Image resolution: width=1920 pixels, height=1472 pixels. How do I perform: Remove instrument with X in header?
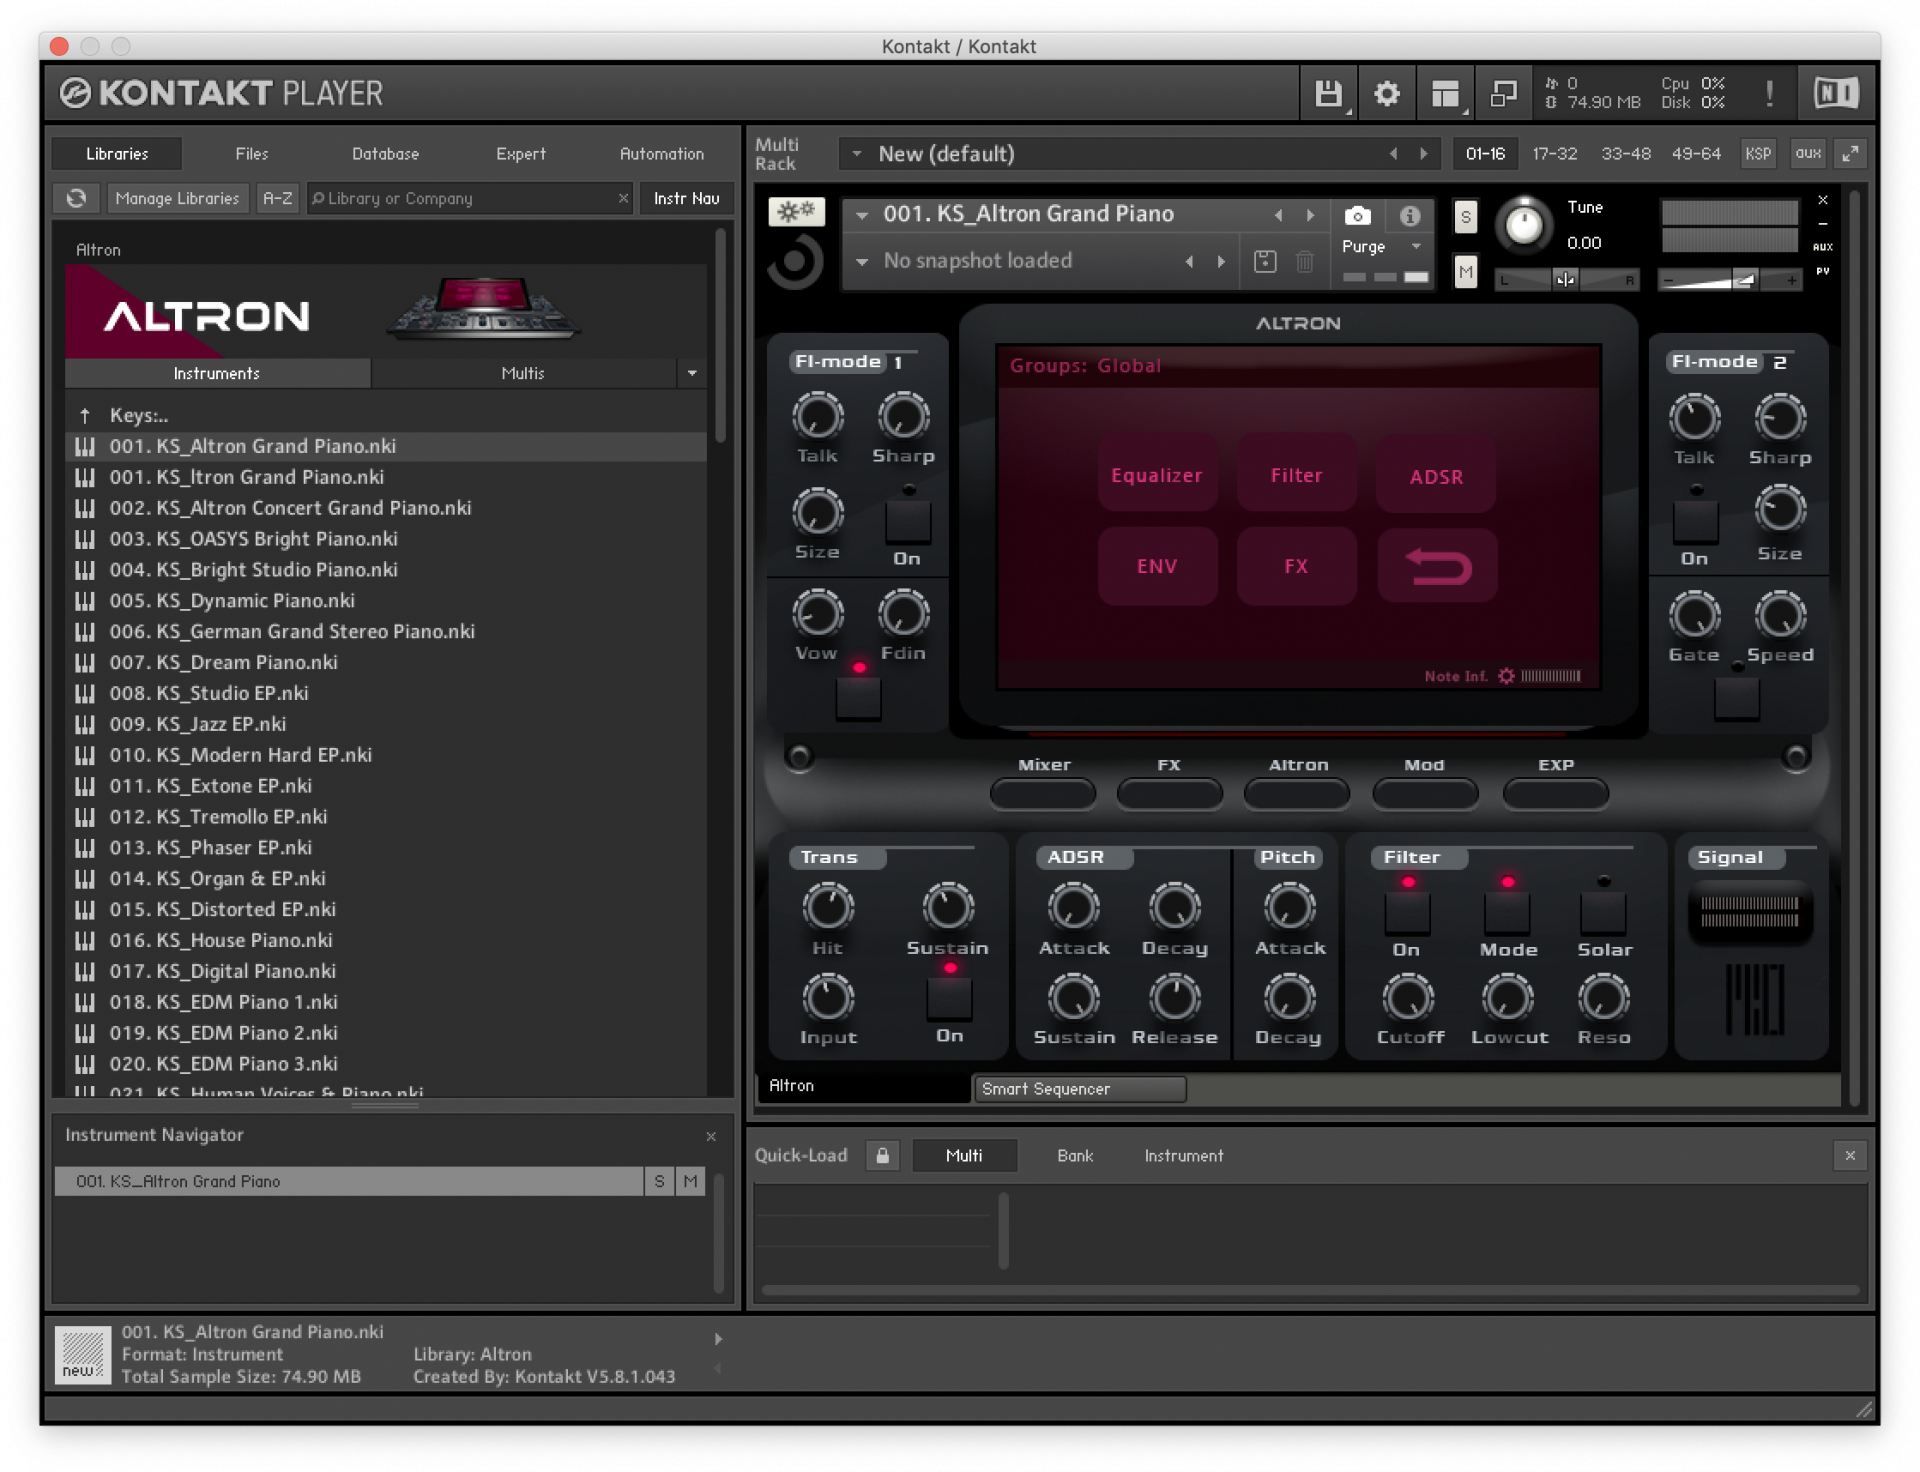1823,200
